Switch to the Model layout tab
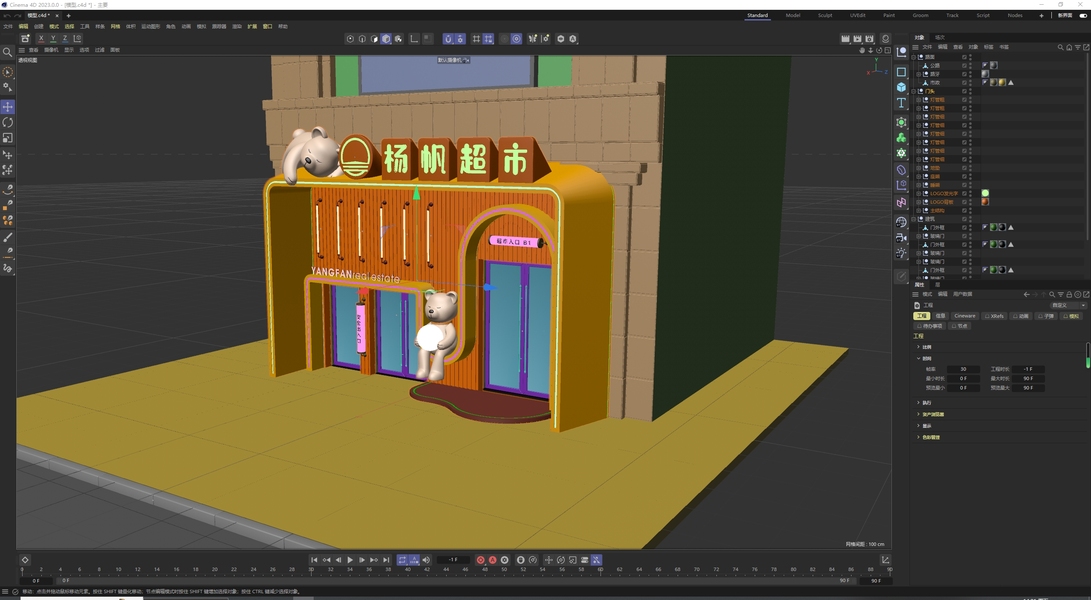The height and width of the screenshot is (600, 1091). (x=793, y=15)
